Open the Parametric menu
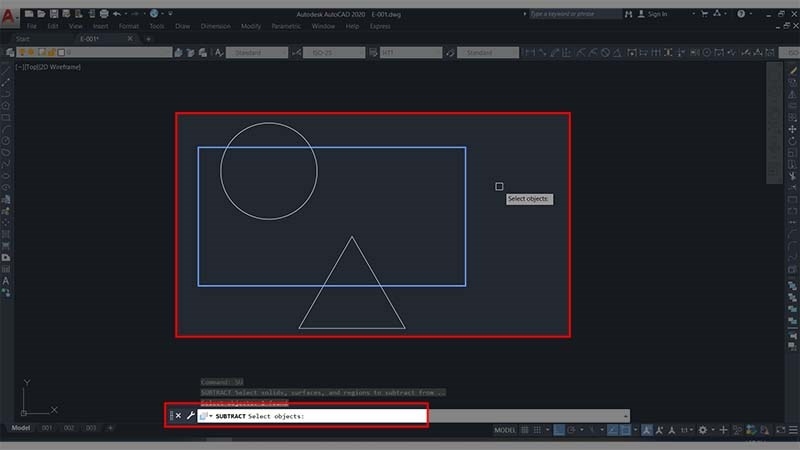The width and height of the screenshot is (800, 450). click(x=286, y=26)
